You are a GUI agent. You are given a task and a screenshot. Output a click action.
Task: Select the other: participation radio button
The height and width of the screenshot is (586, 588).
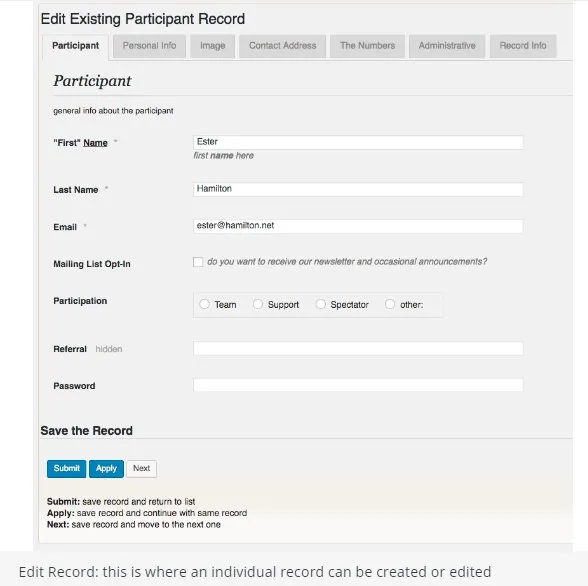coord(390,304)
